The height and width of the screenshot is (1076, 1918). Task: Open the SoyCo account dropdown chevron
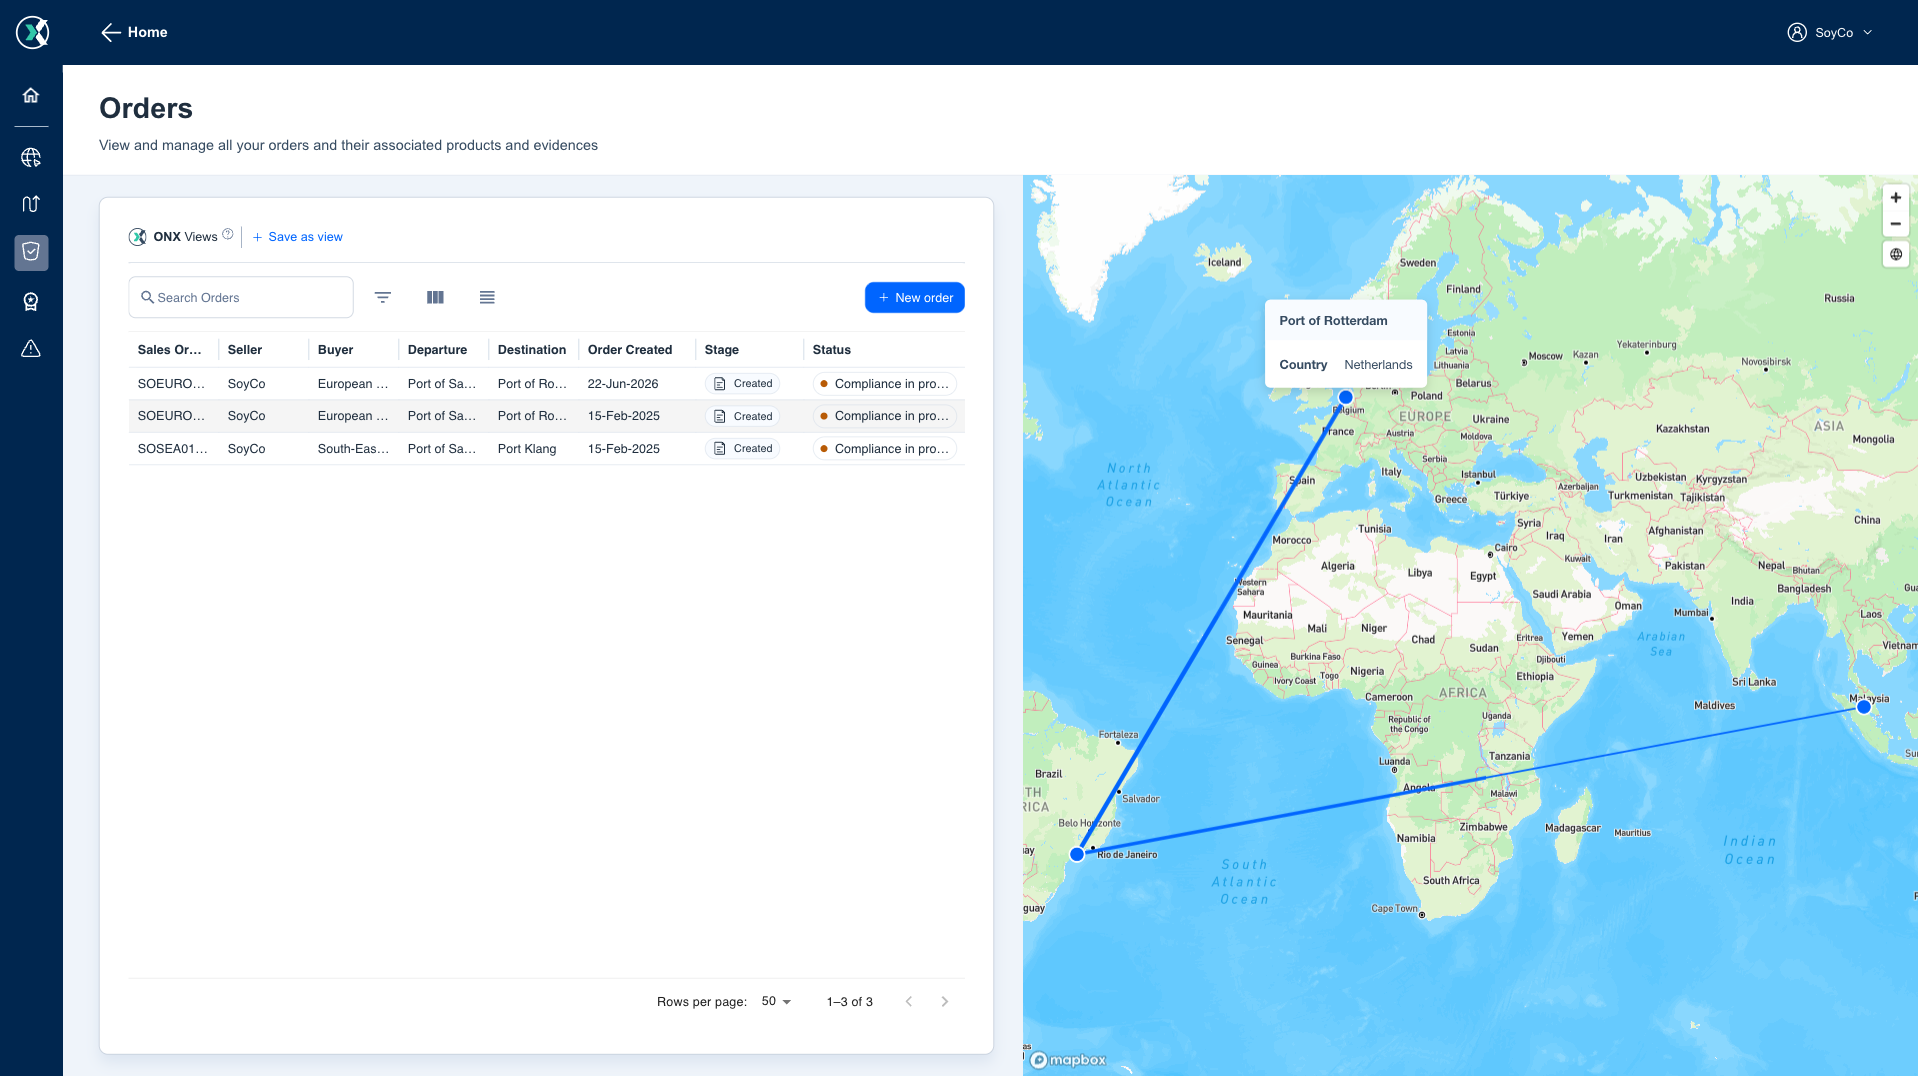1867,33
